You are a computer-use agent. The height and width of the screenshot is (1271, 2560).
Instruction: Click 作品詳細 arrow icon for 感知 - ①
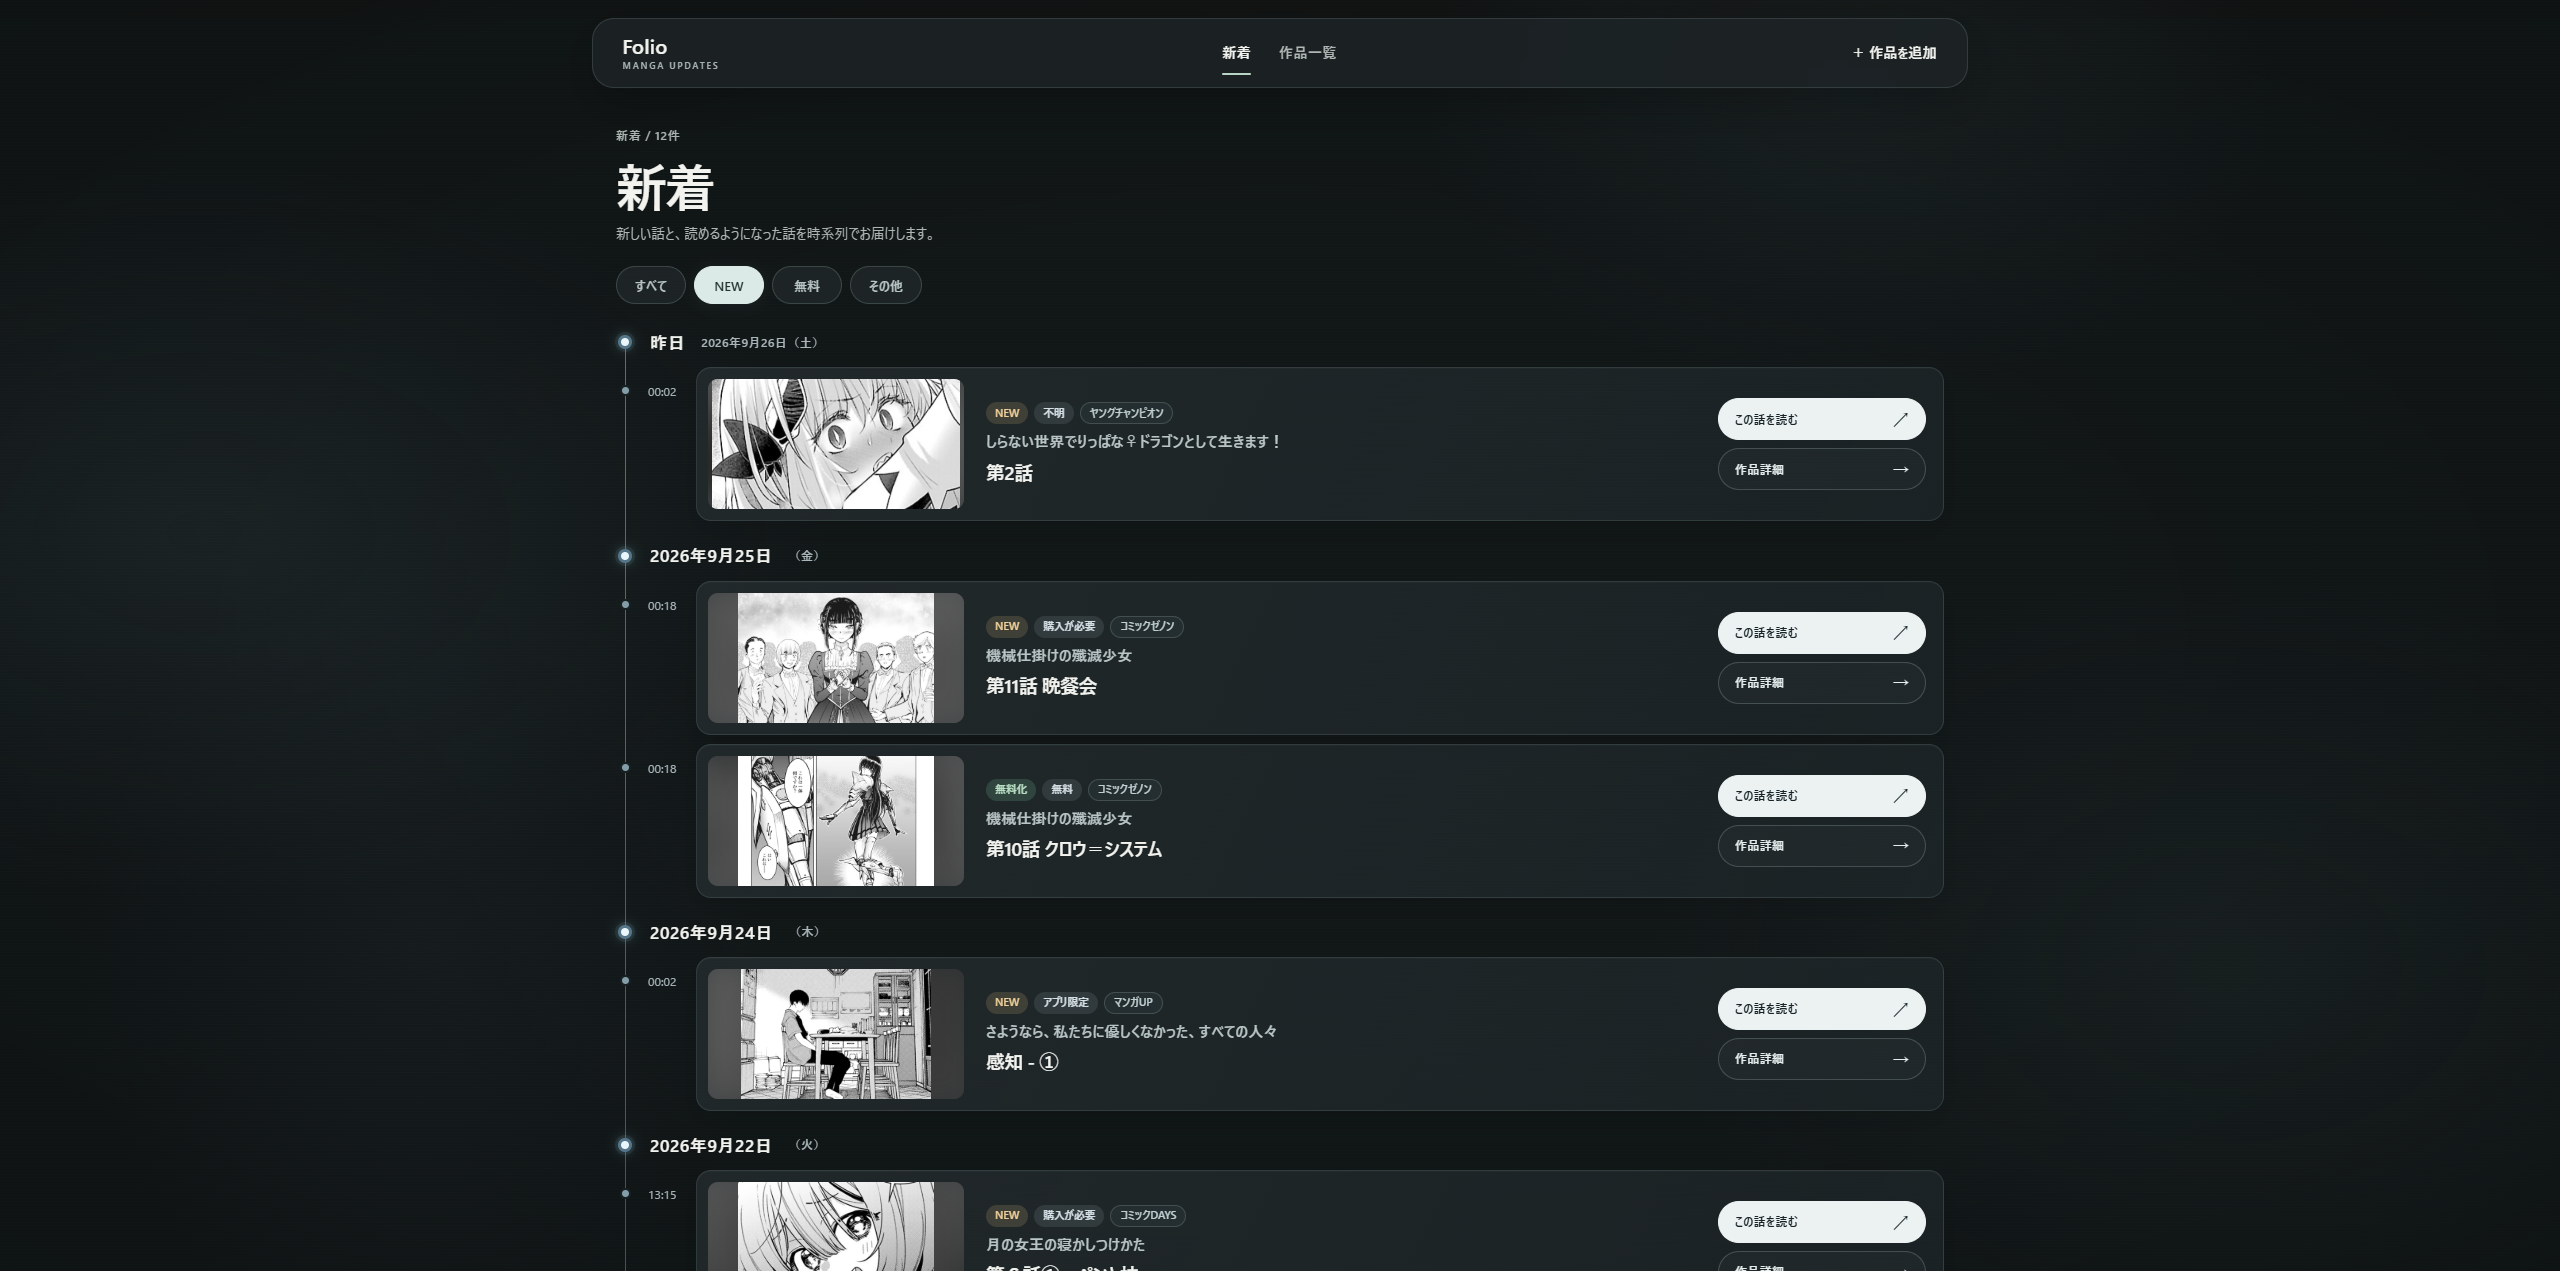pos(1901,1059)
